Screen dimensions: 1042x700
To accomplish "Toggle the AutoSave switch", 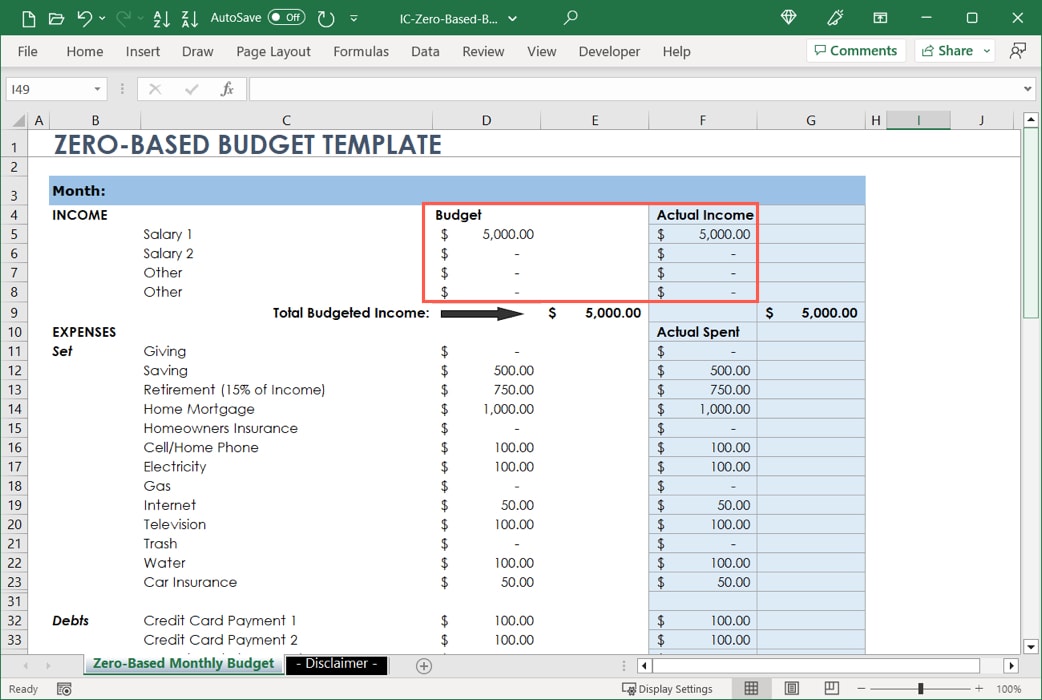I will (x=287, y=17).
